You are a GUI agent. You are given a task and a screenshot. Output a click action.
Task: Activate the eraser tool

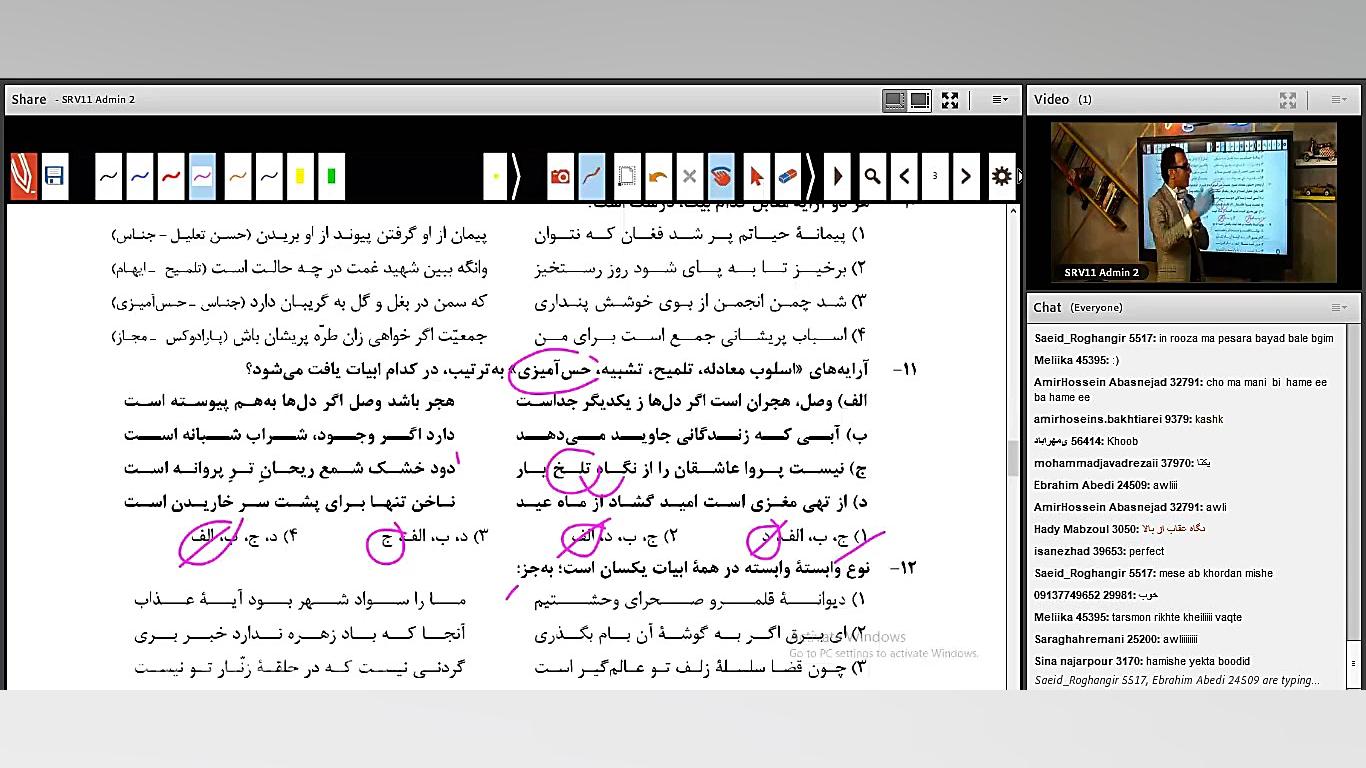point(787,176)
